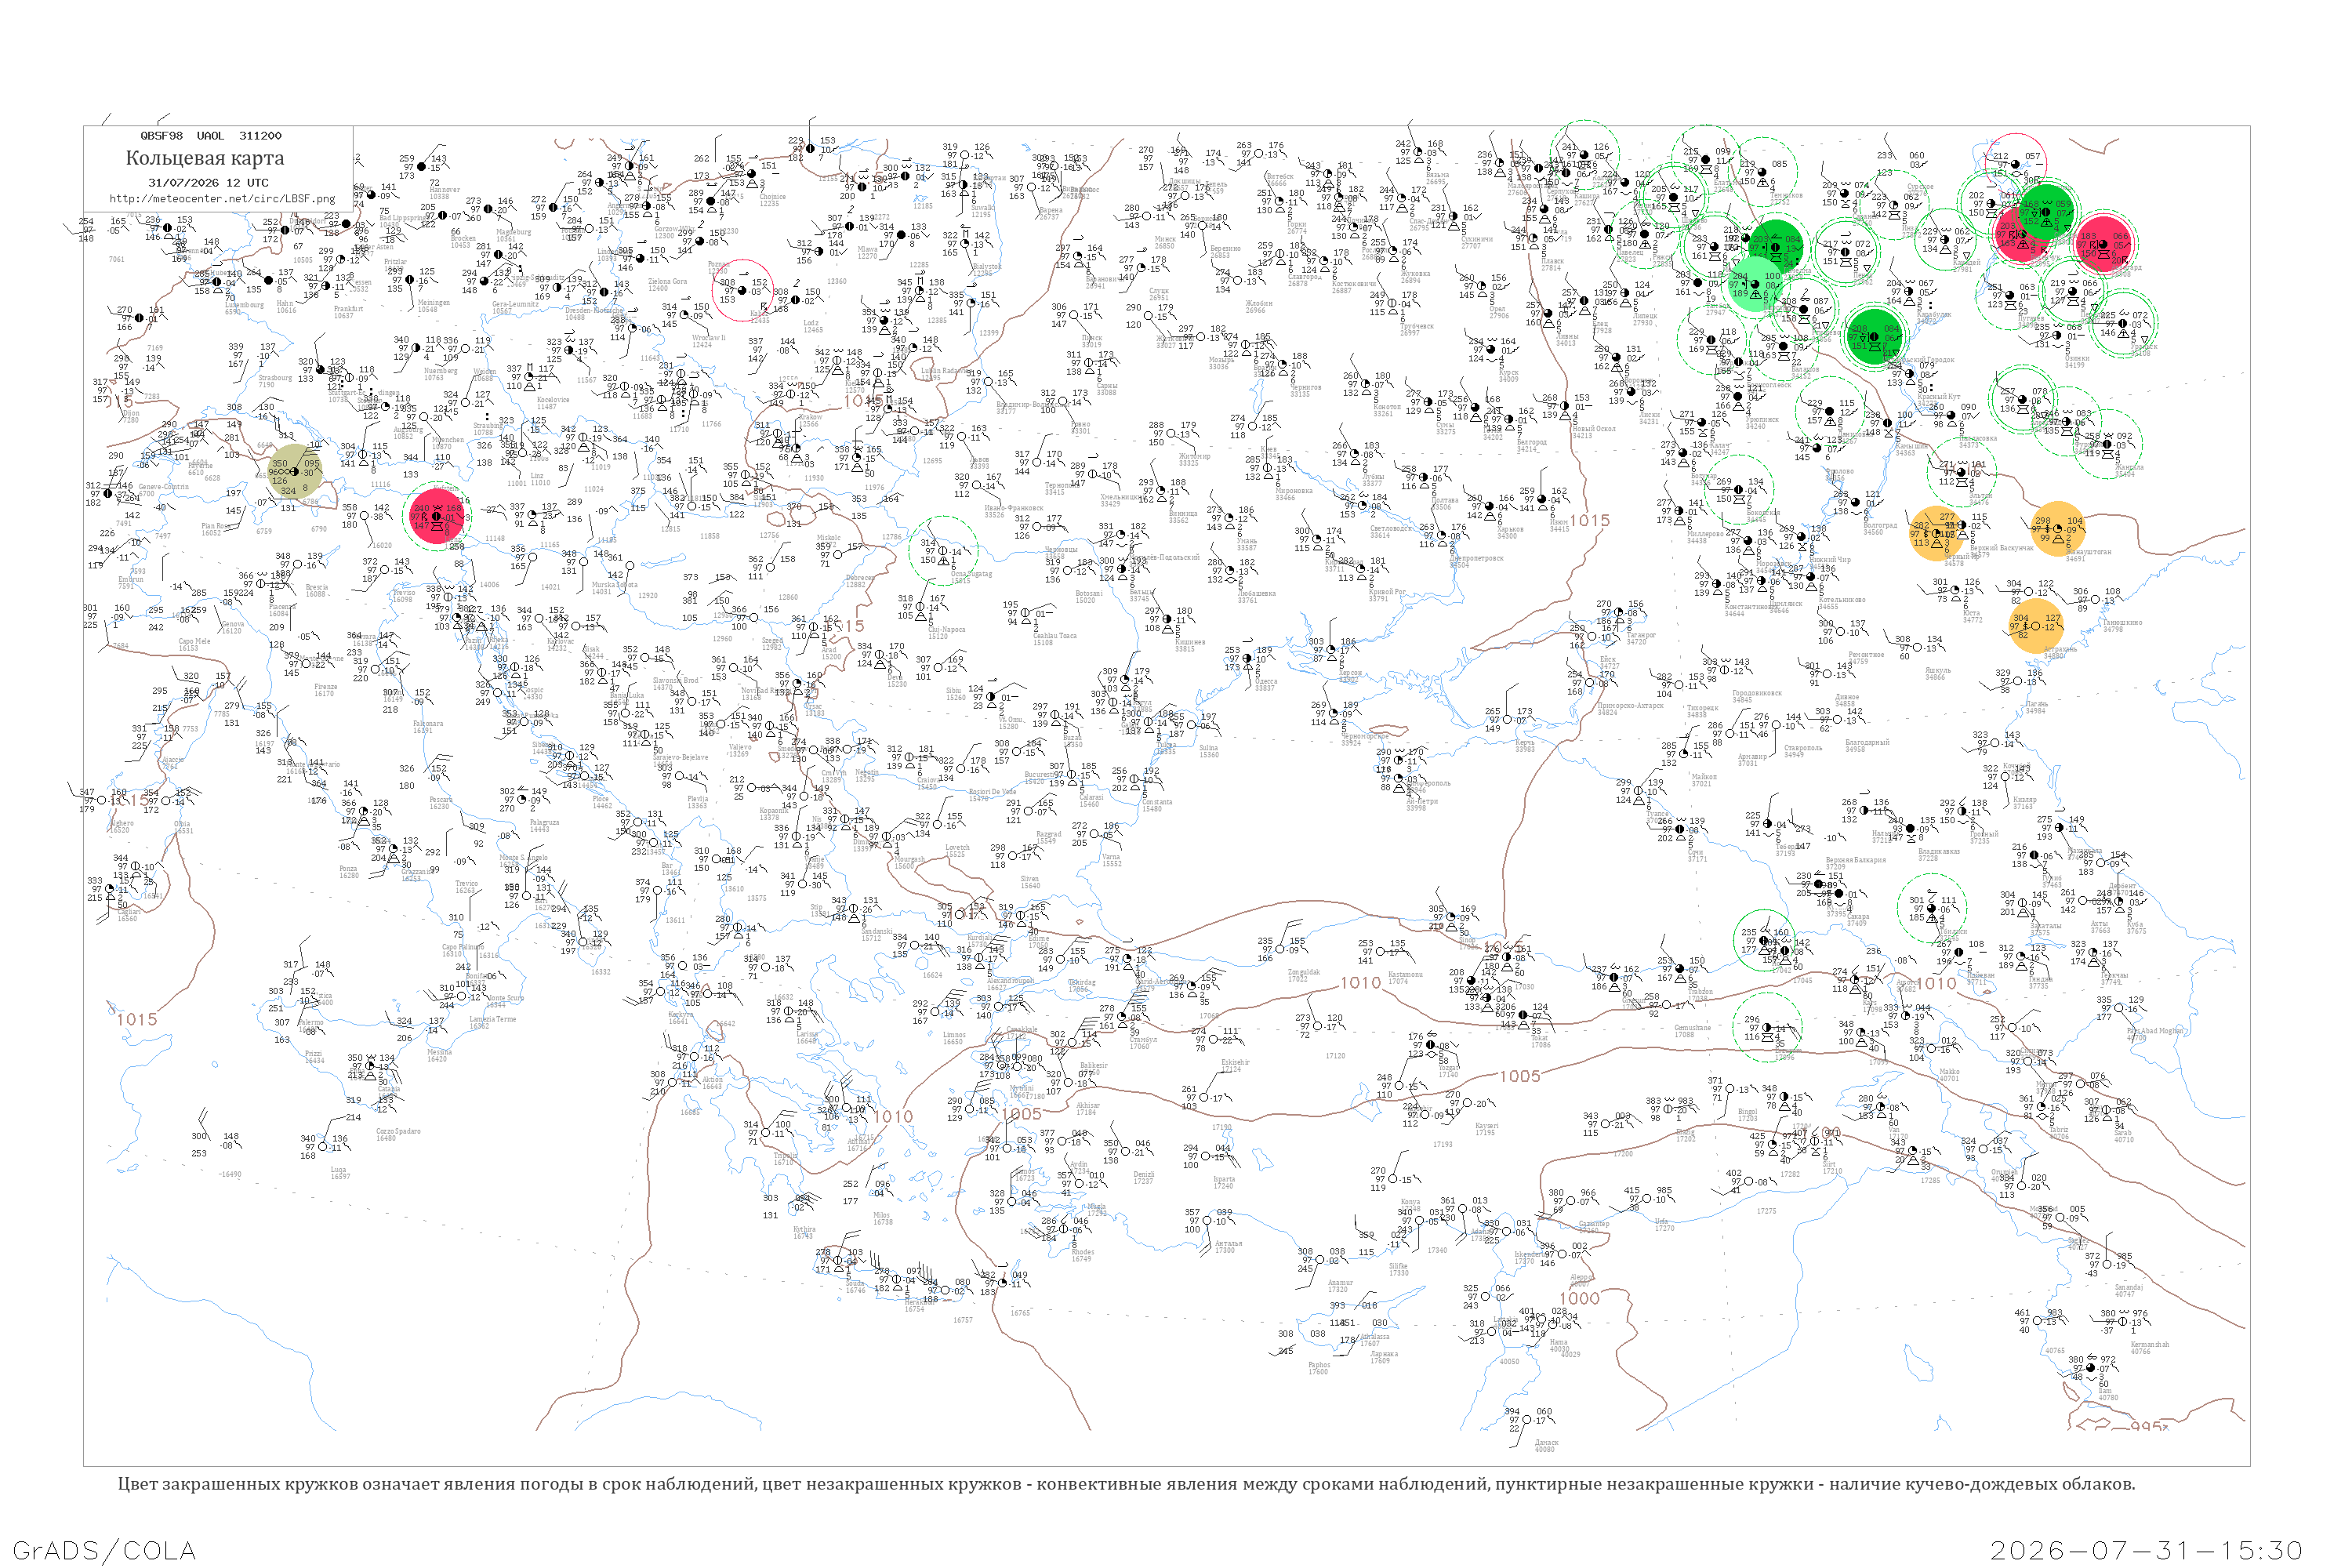Viewport: 2352px width, 1568px height.
Task: Select the olive filled station circle
Action: click(296, 472)
